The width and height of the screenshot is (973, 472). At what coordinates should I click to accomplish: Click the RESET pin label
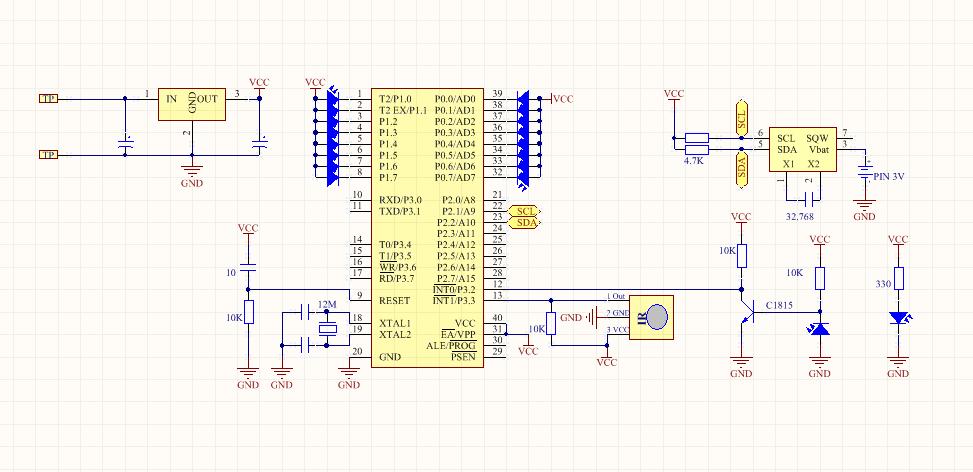(x=395, y=301)
